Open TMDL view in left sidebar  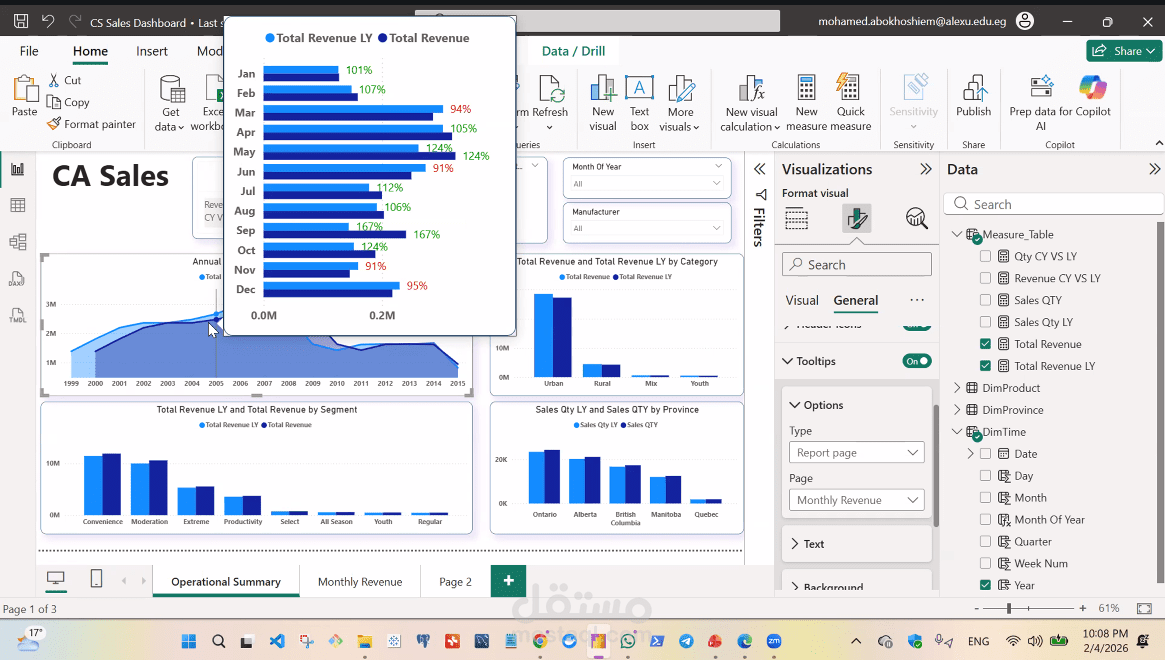[x=18, y=315]
